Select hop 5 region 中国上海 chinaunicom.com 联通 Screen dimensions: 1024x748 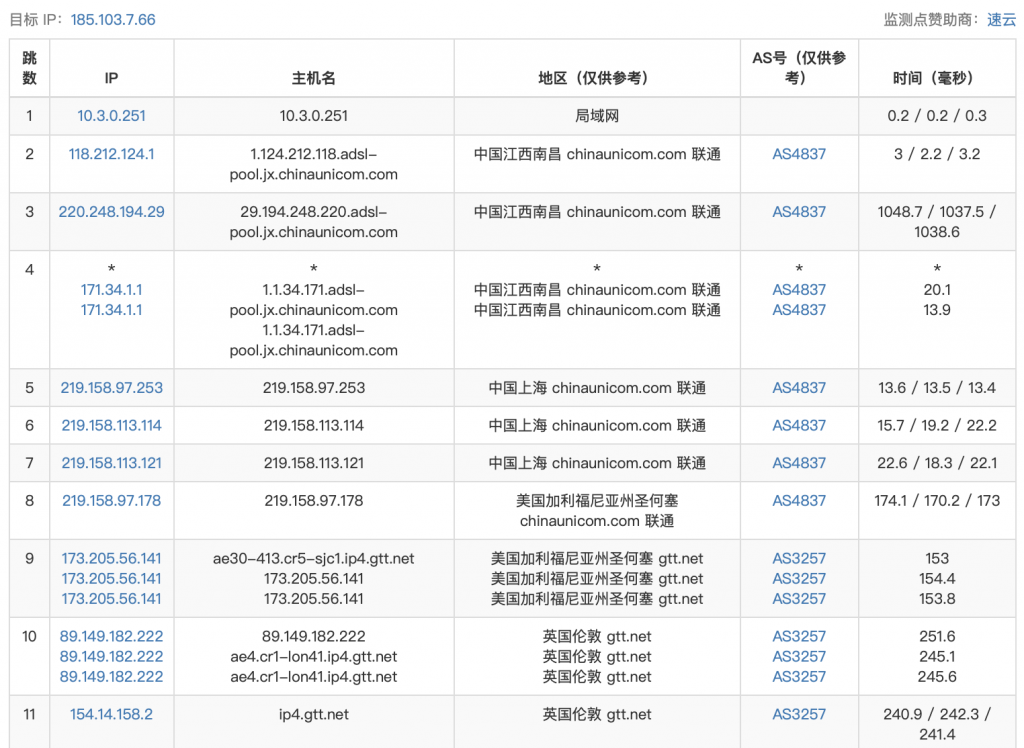click(597, 387)
